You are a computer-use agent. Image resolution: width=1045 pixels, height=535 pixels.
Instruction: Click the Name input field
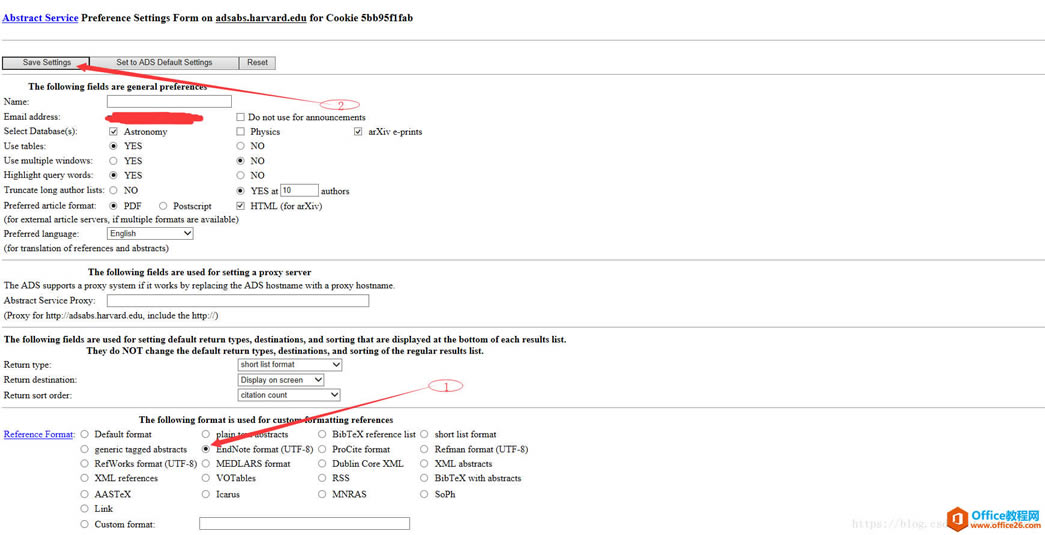tap(169, 101)
